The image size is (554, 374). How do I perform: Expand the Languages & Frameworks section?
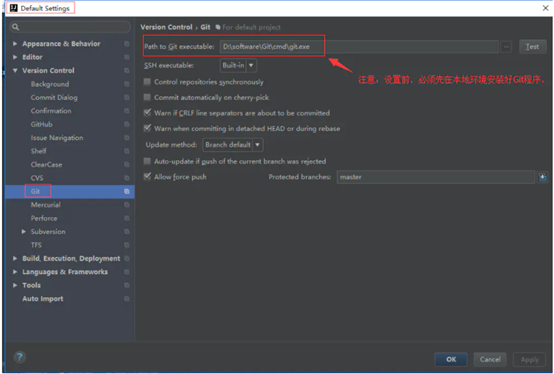tap(15, 272)
